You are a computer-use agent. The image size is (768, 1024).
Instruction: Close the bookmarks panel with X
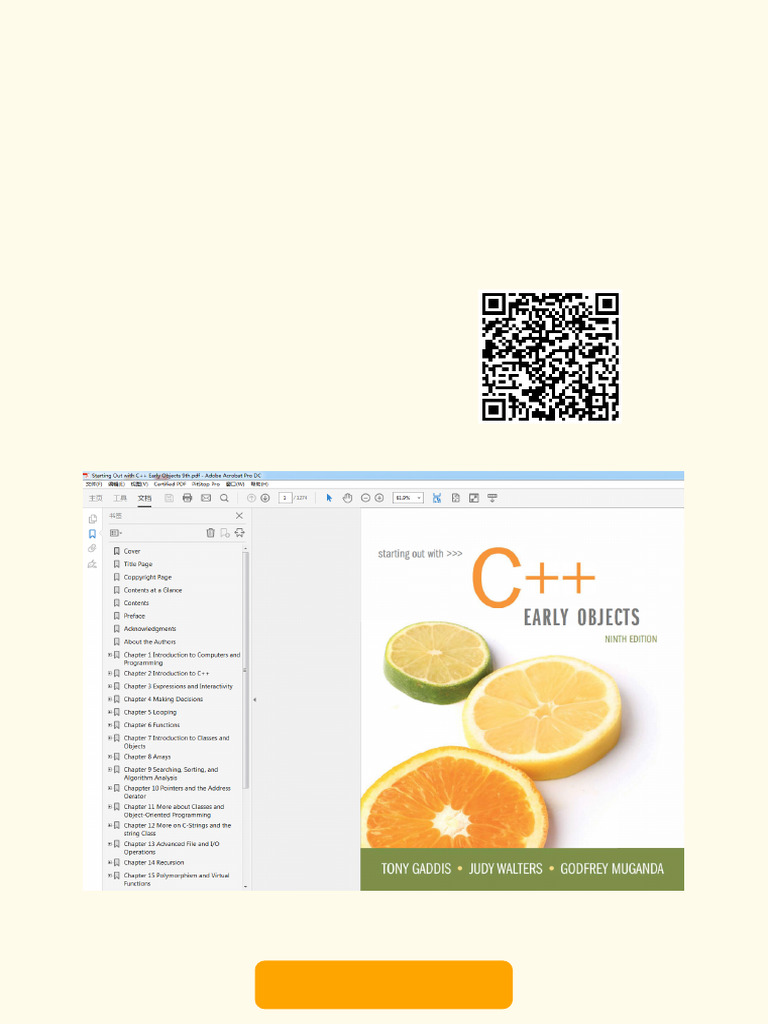[239, 516]
